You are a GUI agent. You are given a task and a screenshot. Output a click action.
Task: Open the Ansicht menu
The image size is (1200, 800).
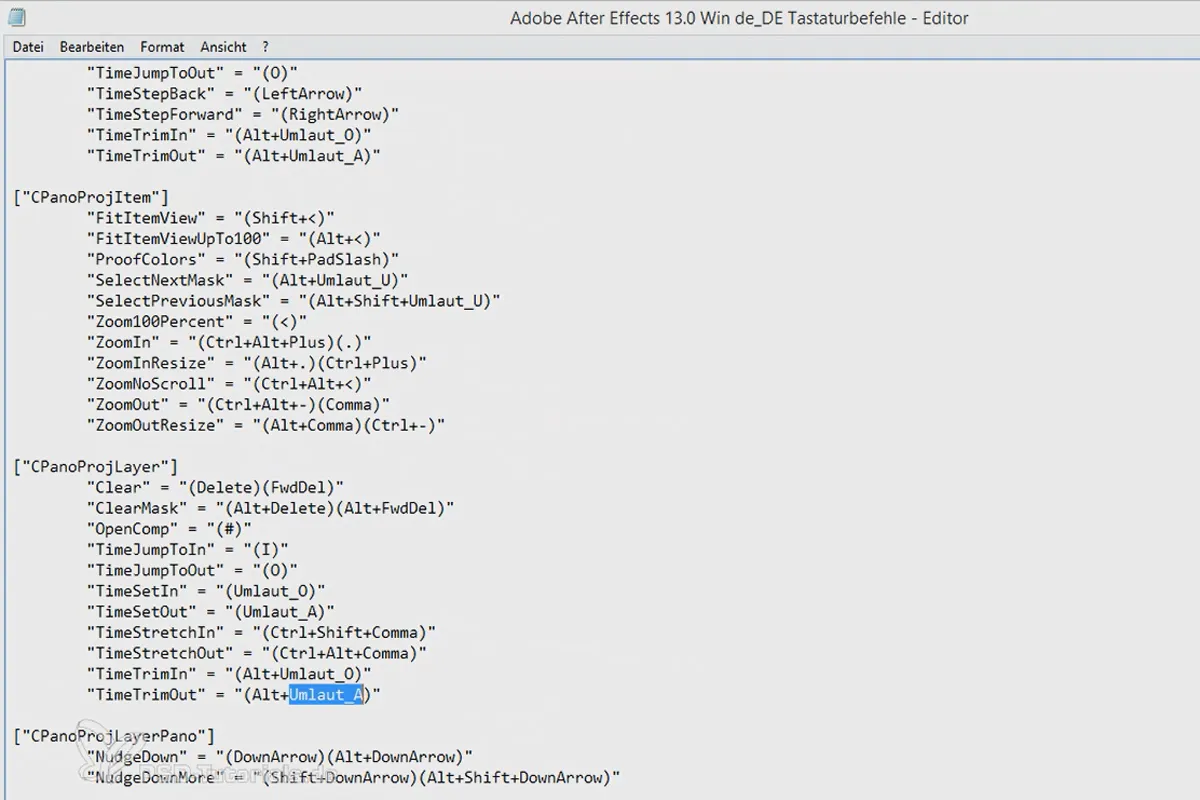223,47
